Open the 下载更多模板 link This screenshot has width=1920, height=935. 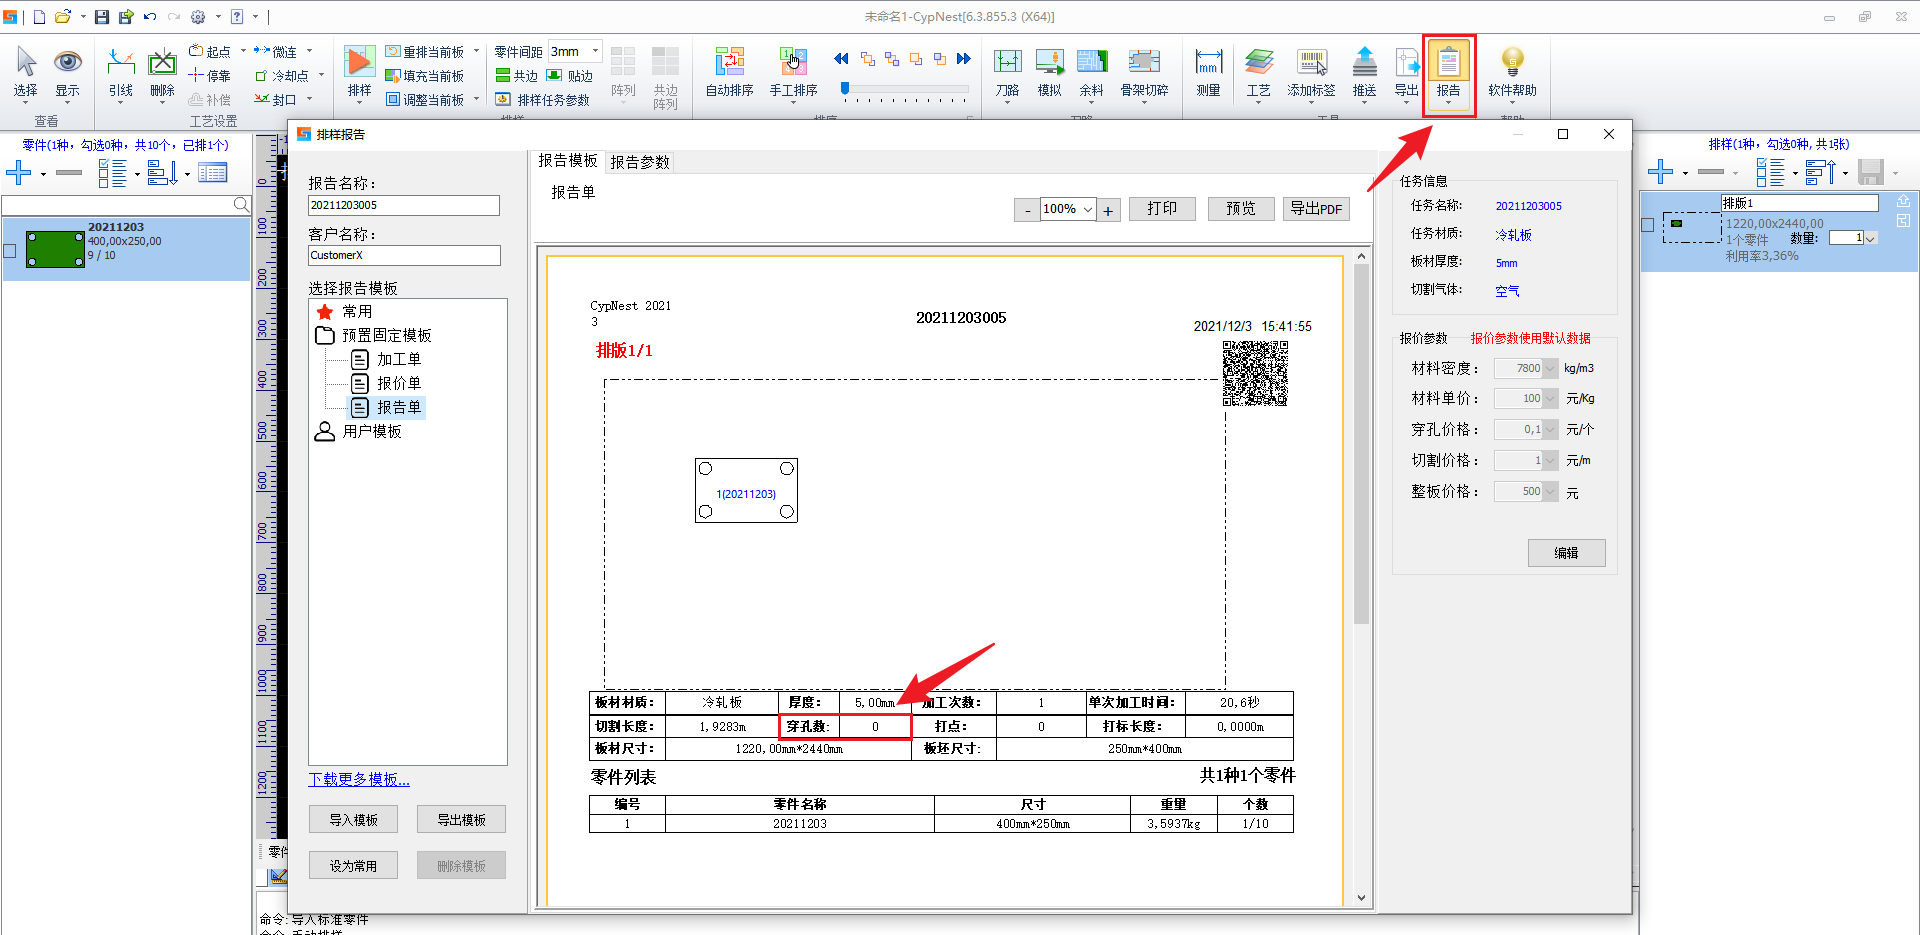point(359,780)
